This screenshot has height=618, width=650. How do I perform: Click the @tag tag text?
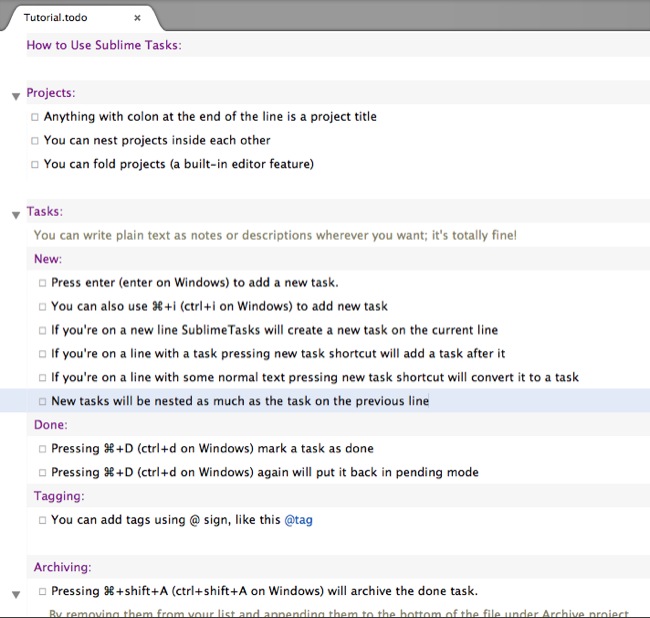(298, 520)
